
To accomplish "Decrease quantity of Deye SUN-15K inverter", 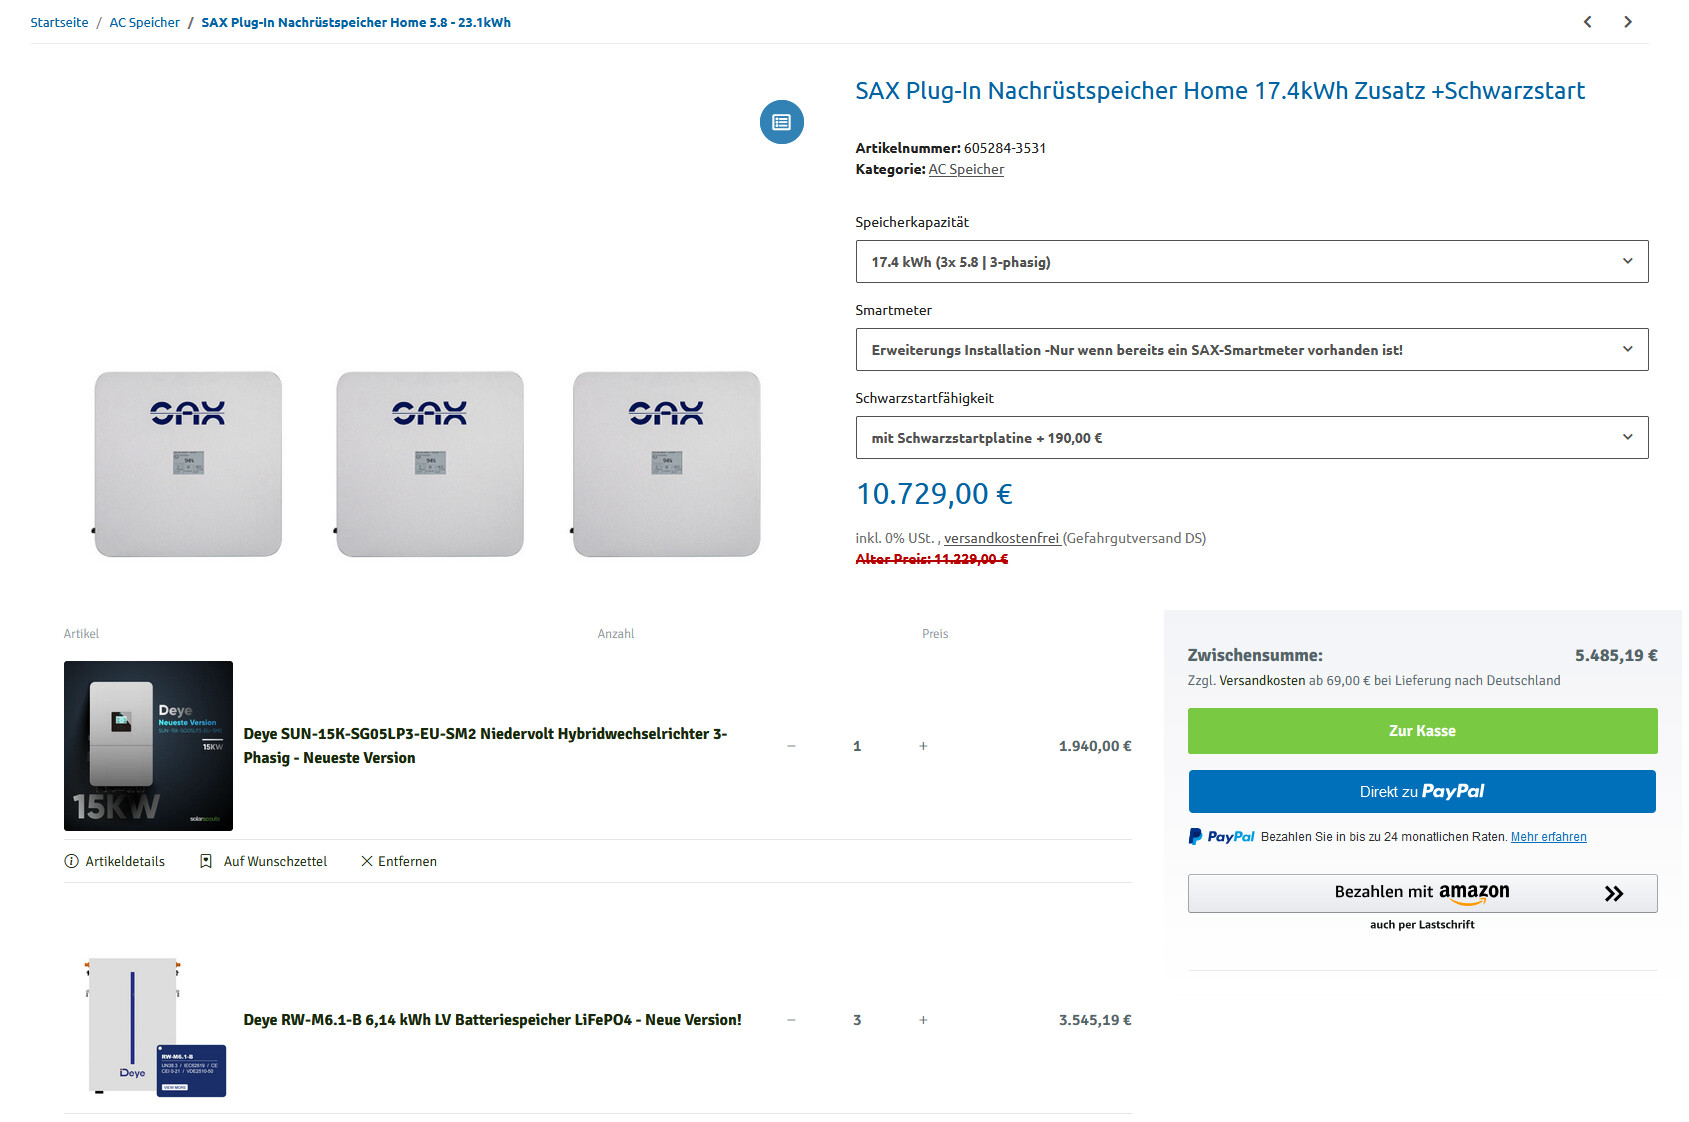I will pos(791,746).
